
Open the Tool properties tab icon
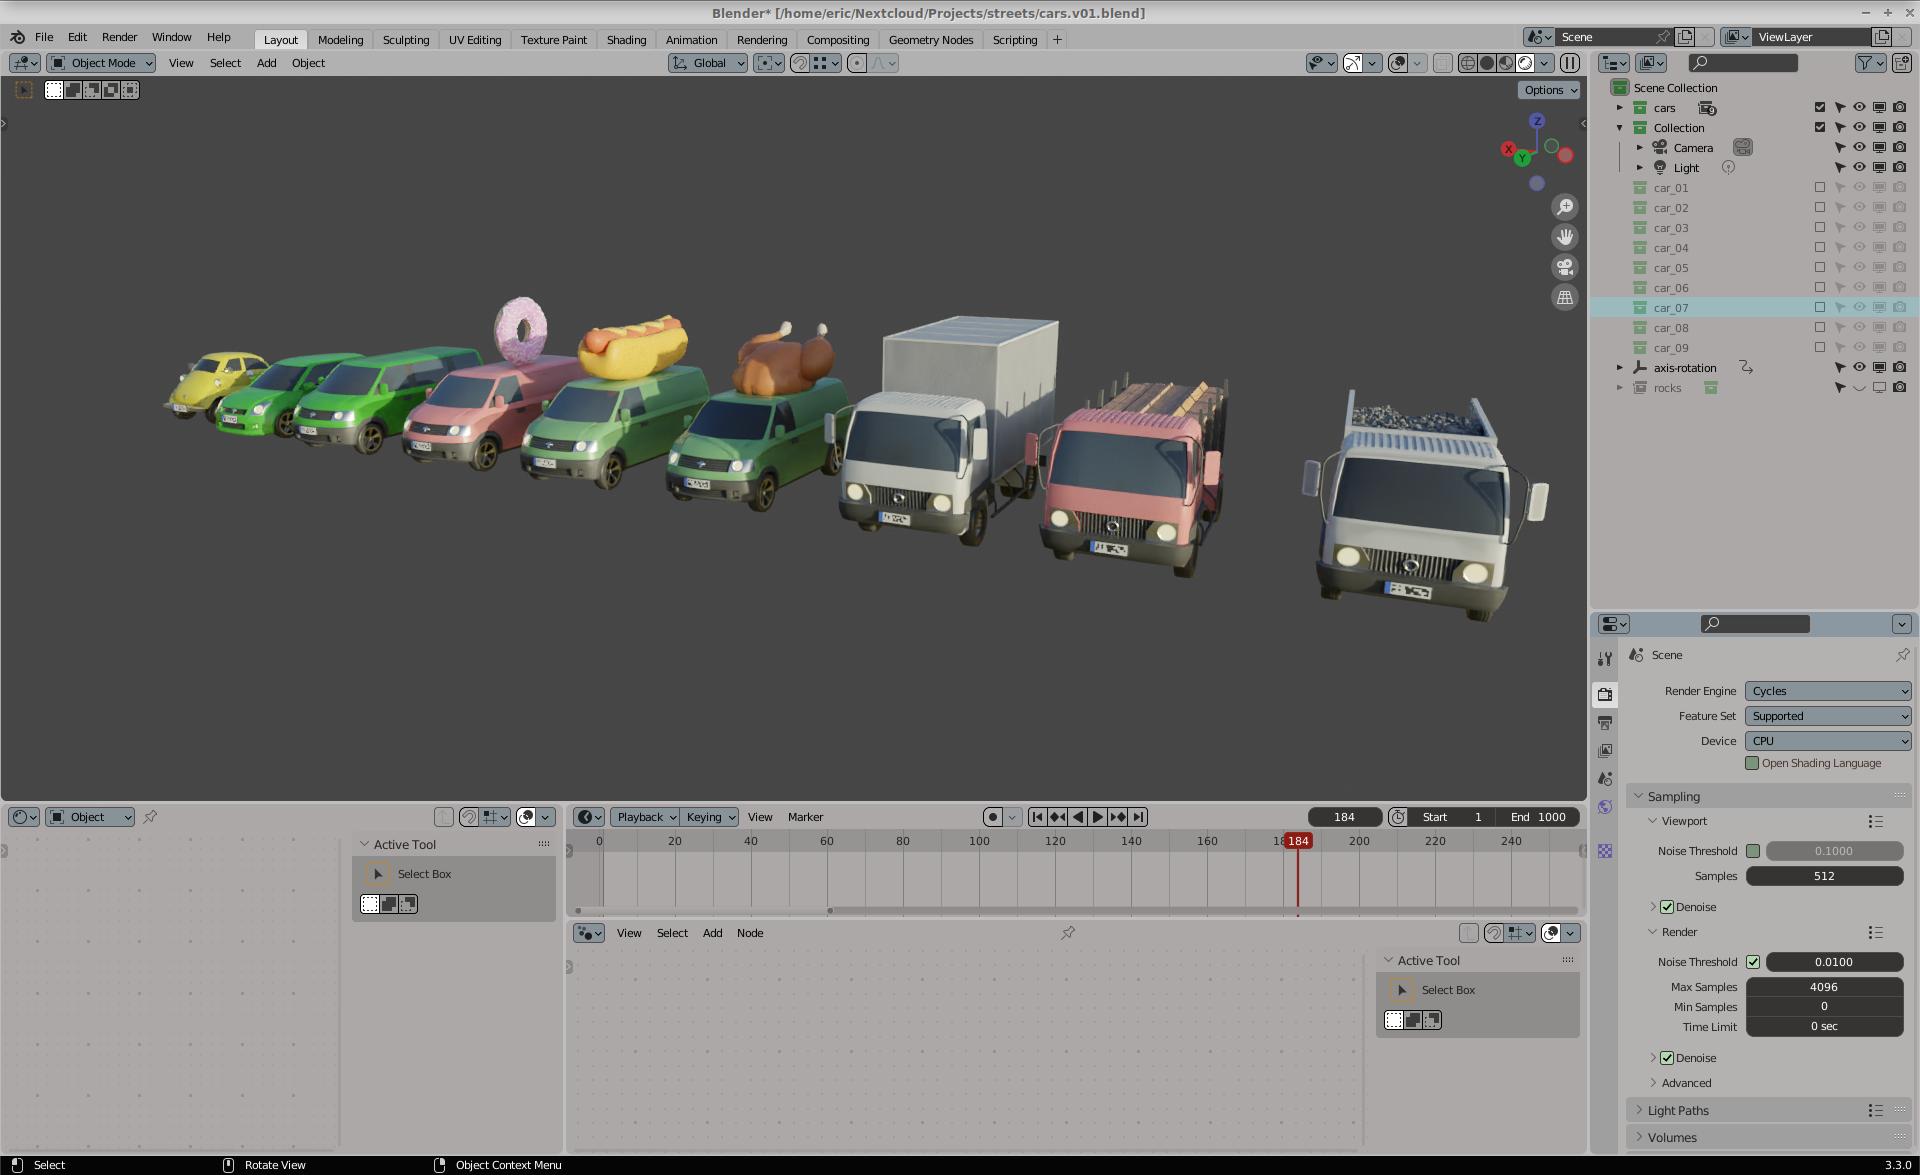[1605, 658]
